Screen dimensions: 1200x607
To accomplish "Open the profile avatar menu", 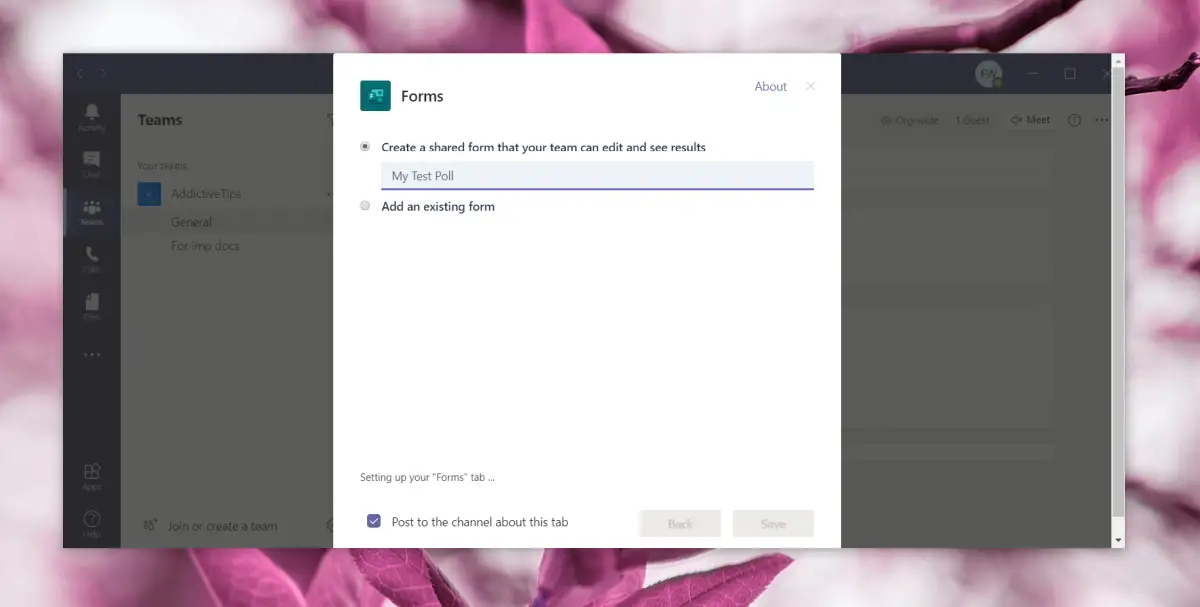I will 988,74.
